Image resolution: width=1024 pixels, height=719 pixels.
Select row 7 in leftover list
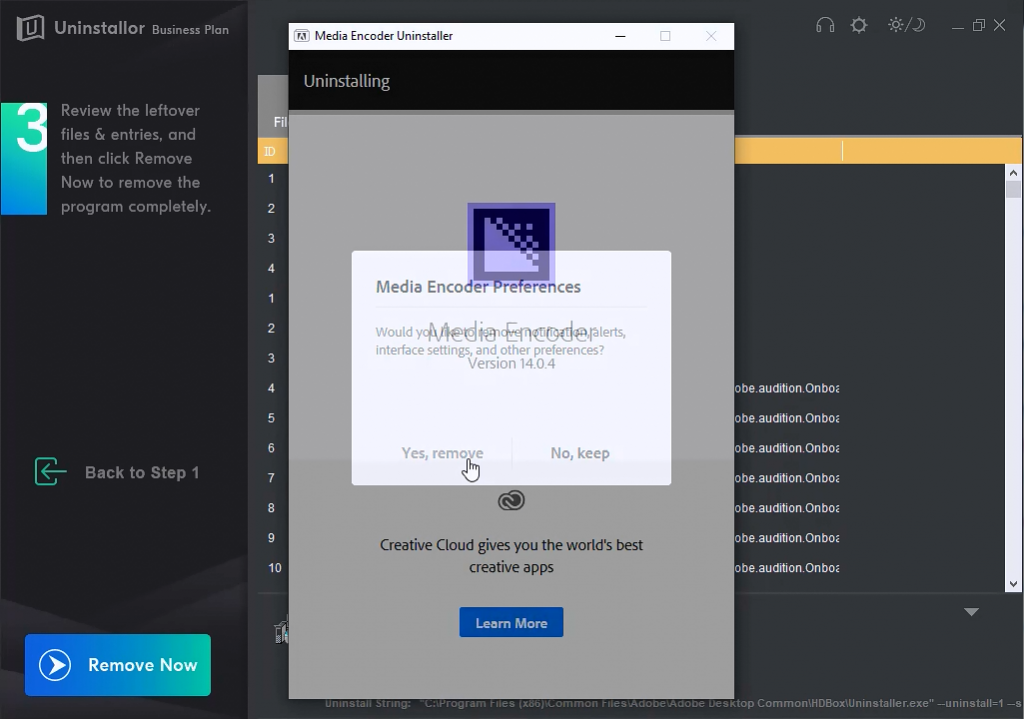click(x=271, y=478)
